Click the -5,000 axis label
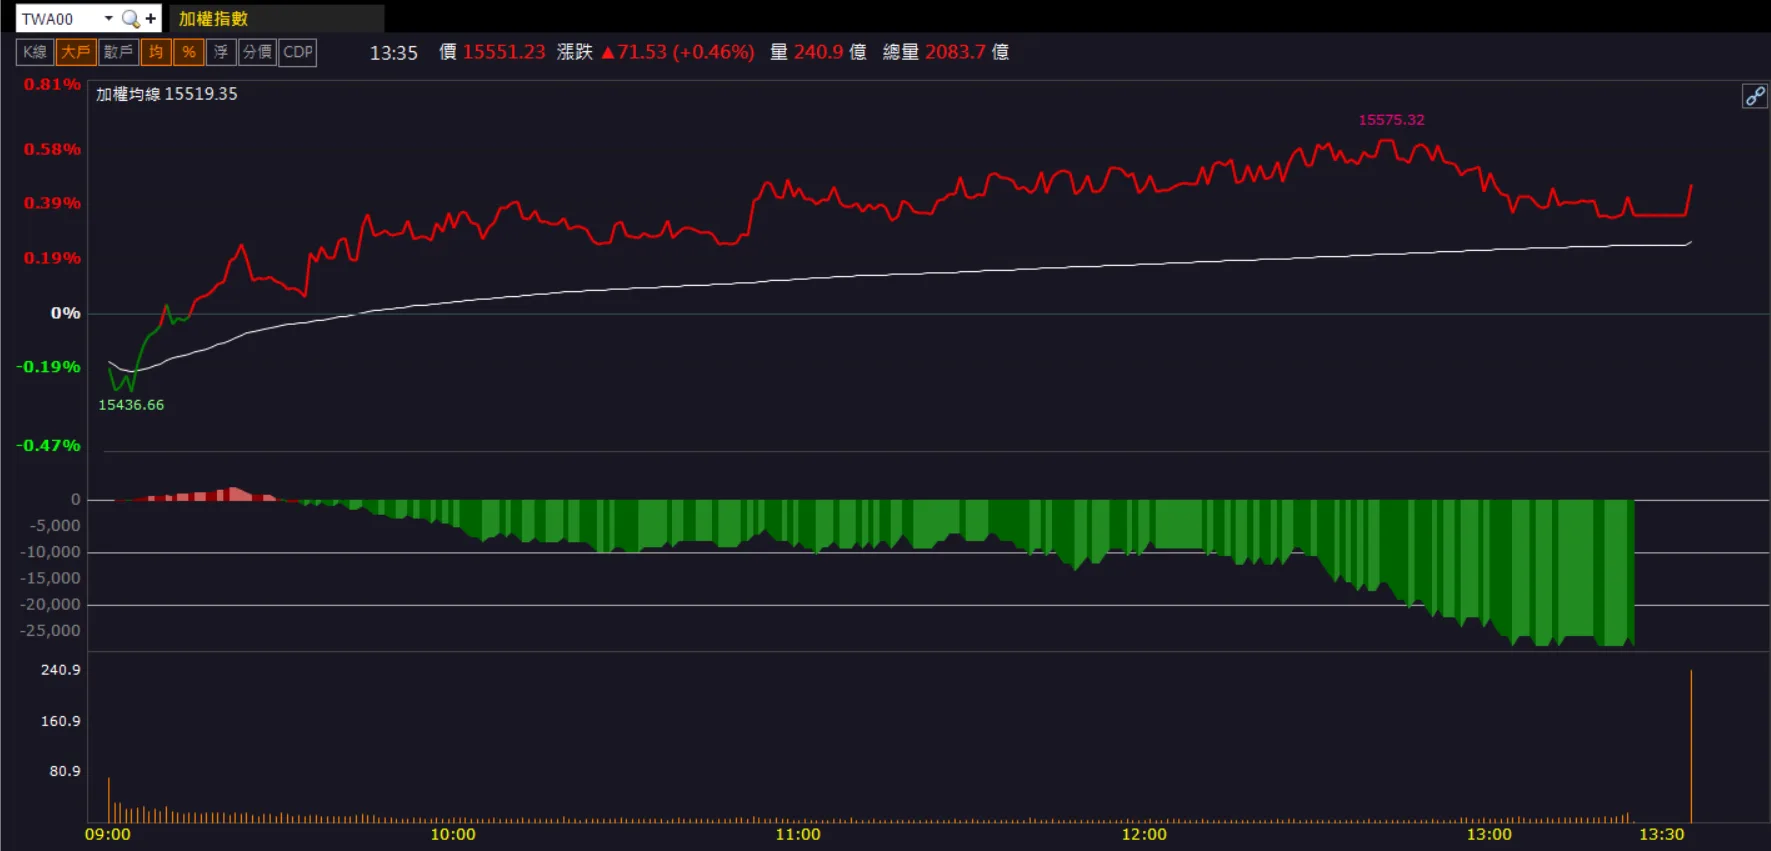1771x851 pixels. point(55,526)
